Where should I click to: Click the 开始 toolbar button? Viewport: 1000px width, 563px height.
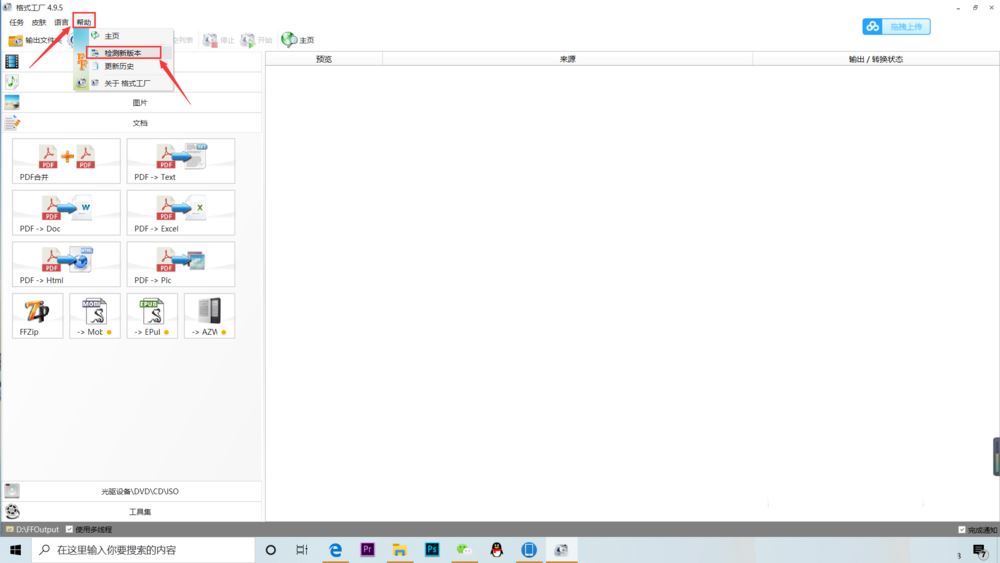tap(256, 40)
